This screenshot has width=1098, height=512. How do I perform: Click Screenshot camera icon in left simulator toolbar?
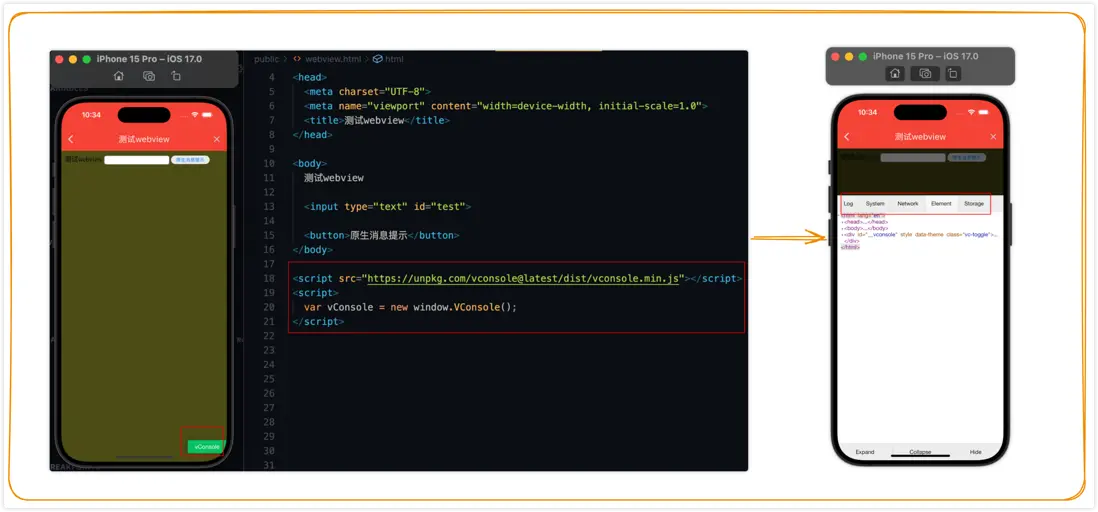coord(148,76)
